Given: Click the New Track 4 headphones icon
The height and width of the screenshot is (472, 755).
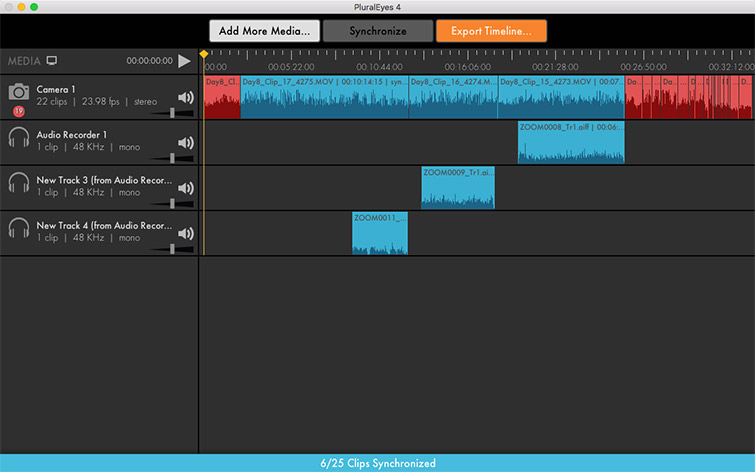Looking at the screenshot, I should (x=19, y=228).
